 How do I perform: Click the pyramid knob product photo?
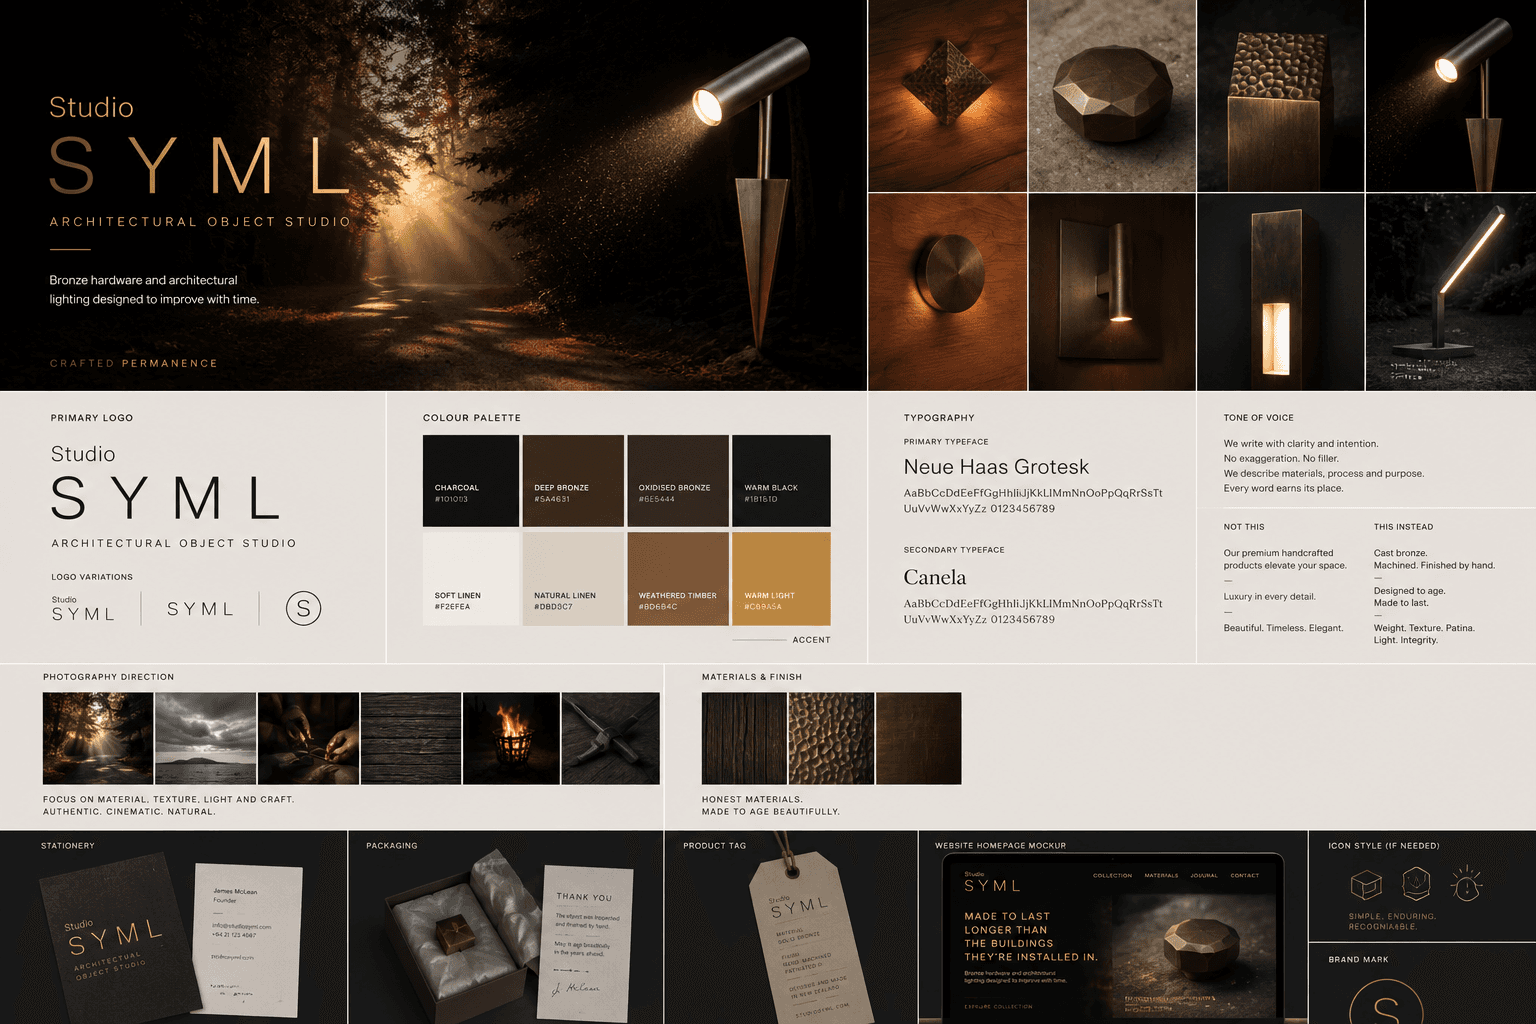tap(948, 96)
